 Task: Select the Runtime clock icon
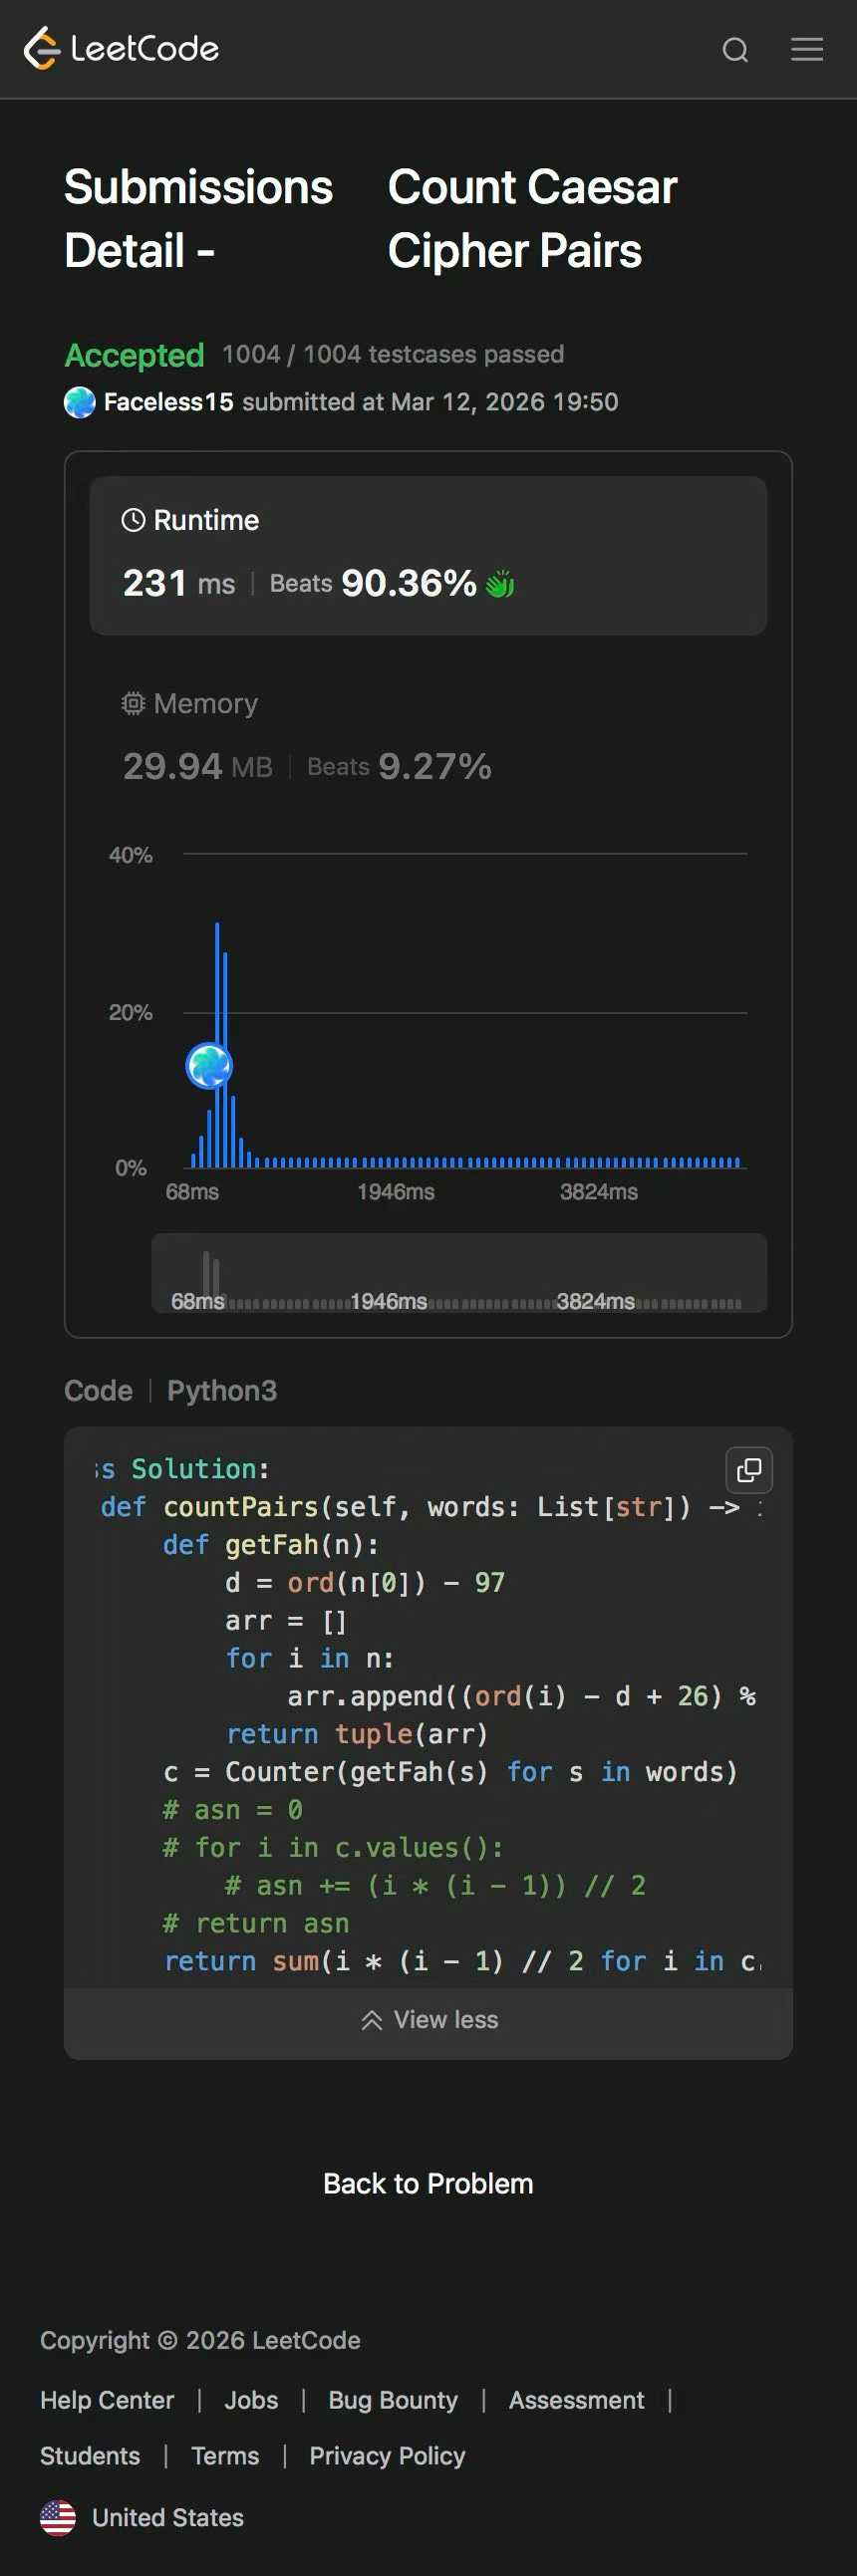tap(133, 520)
